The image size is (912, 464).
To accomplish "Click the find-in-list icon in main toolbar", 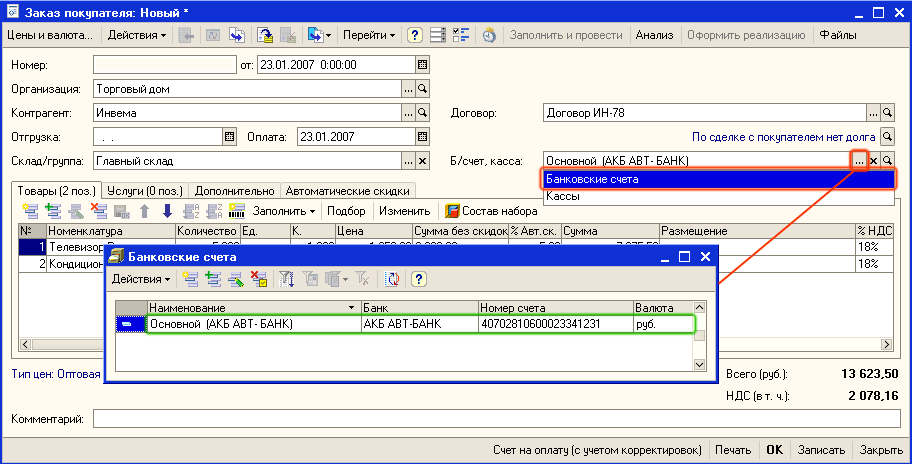I will point(186,35).
